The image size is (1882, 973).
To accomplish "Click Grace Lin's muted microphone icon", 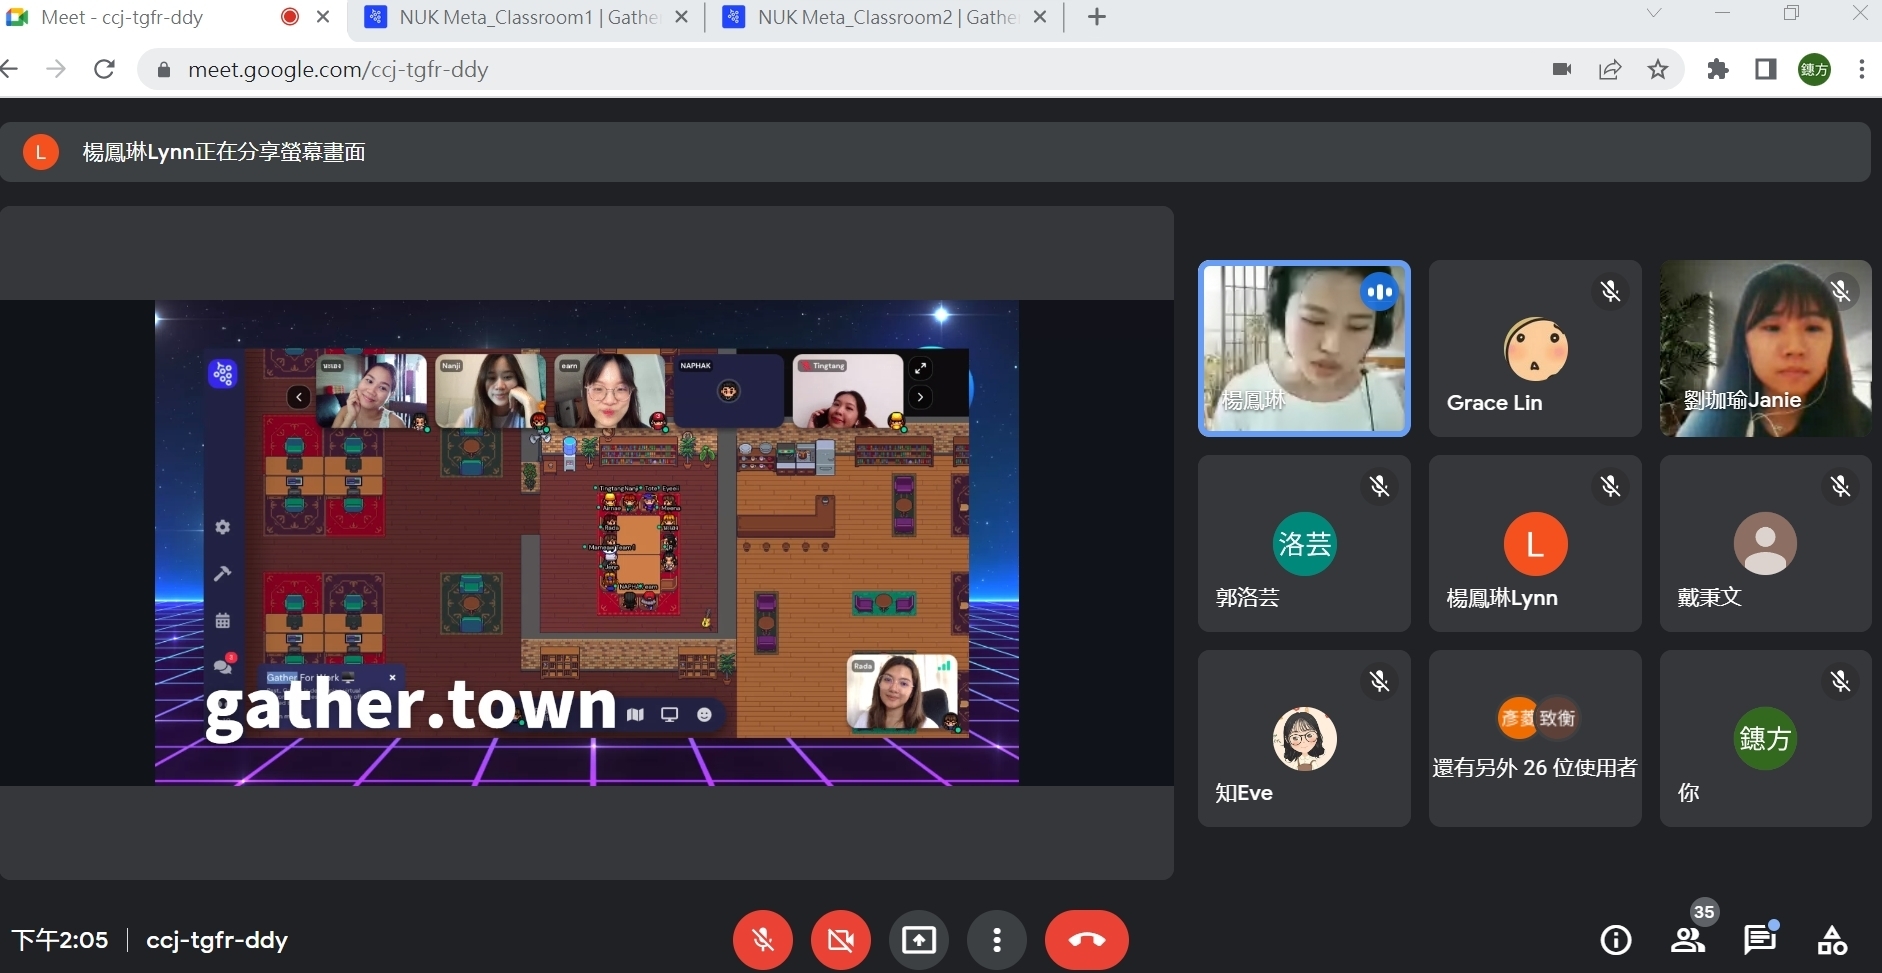I will 1610,291.
